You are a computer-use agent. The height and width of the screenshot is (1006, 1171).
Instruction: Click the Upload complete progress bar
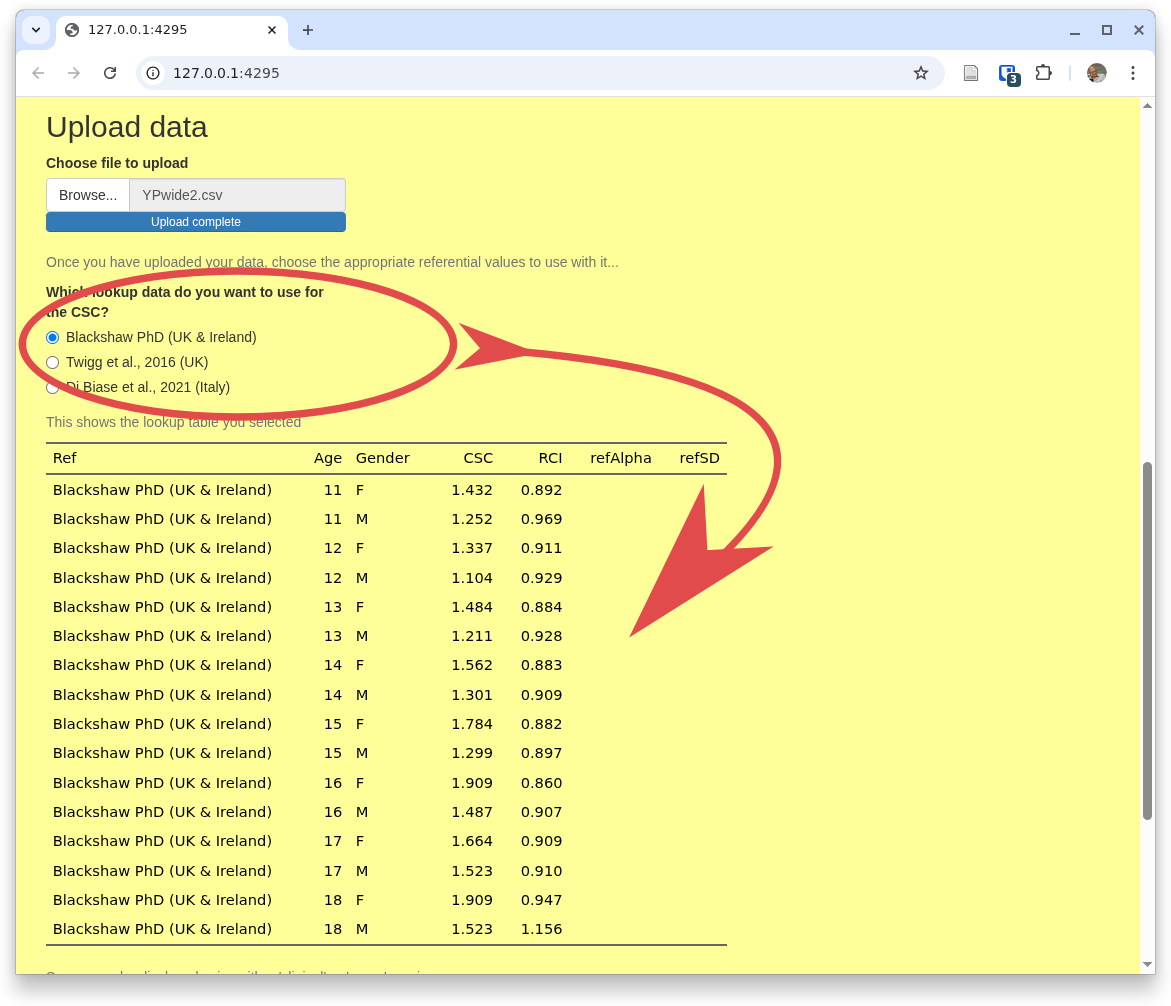196,222
